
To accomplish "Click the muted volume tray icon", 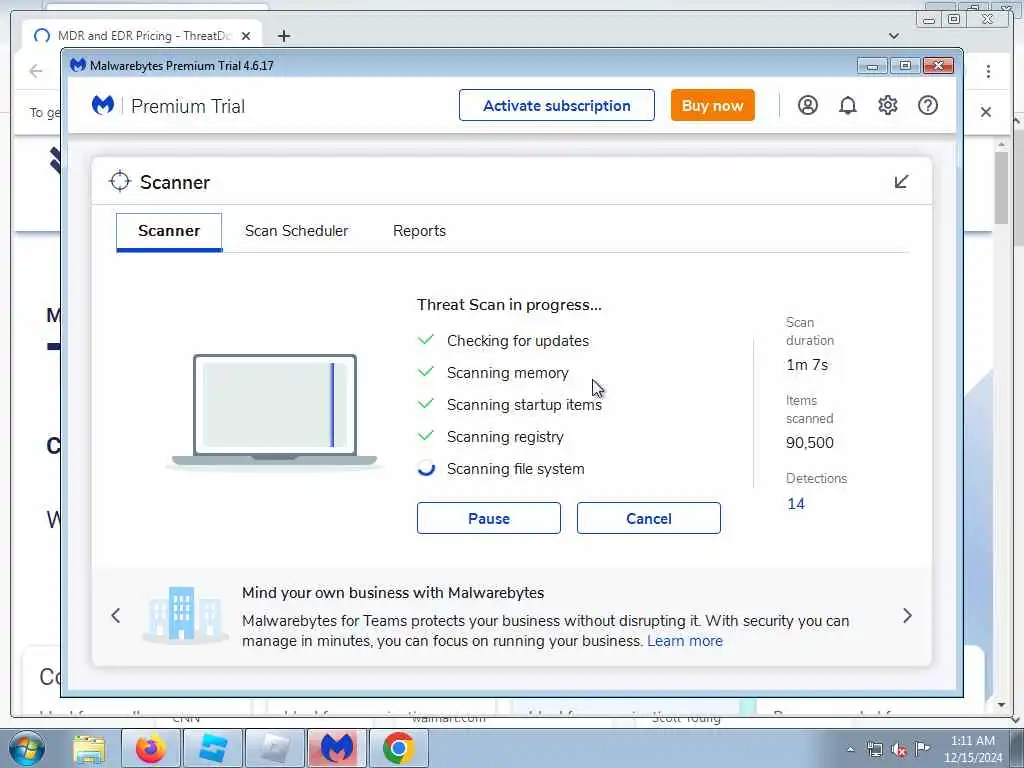I will point(899,749).
